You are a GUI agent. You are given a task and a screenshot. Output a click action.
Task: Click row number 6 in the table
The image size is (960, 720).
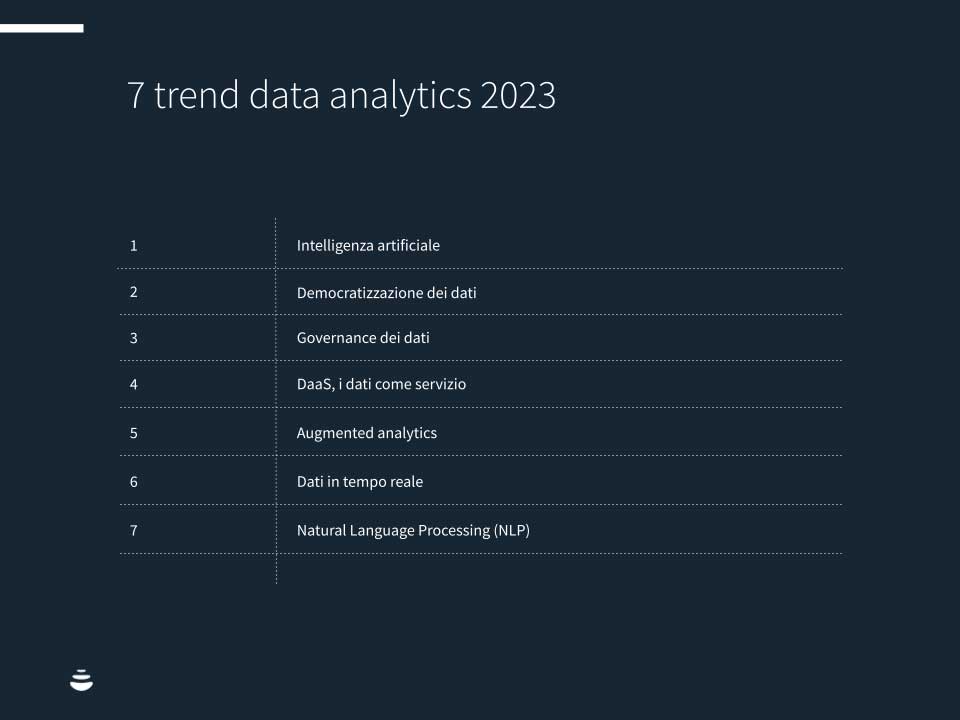coord(133,482)
